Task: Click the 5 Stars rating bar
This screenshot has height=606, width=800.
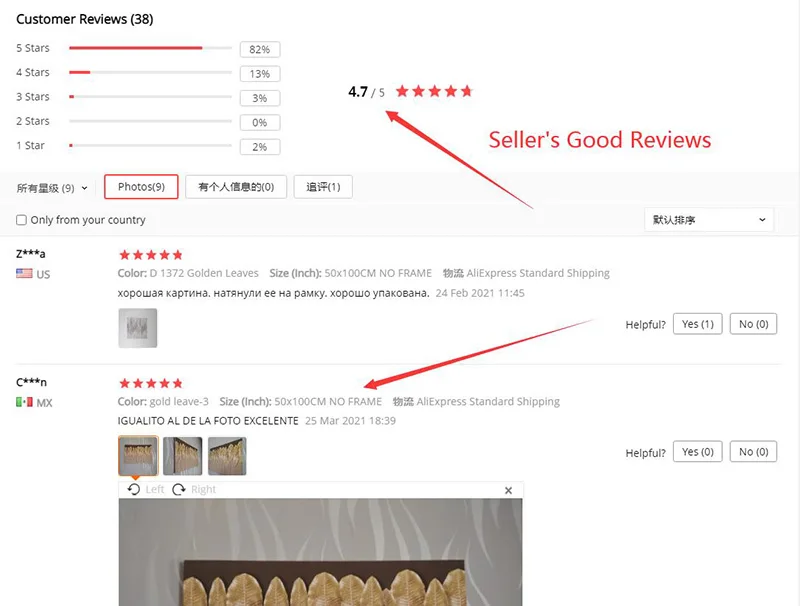Action: point(151,48)
